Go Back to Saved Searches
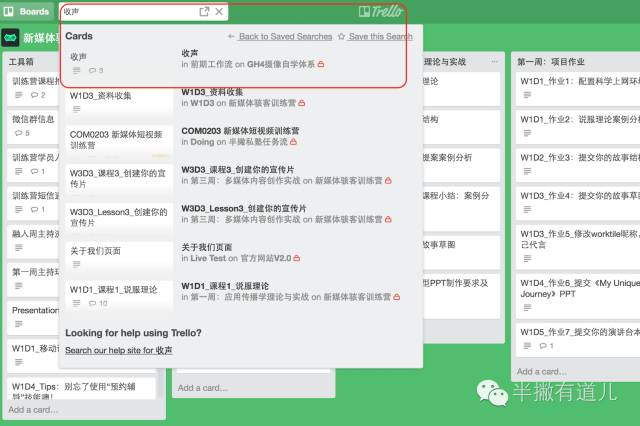 (285, 37)
